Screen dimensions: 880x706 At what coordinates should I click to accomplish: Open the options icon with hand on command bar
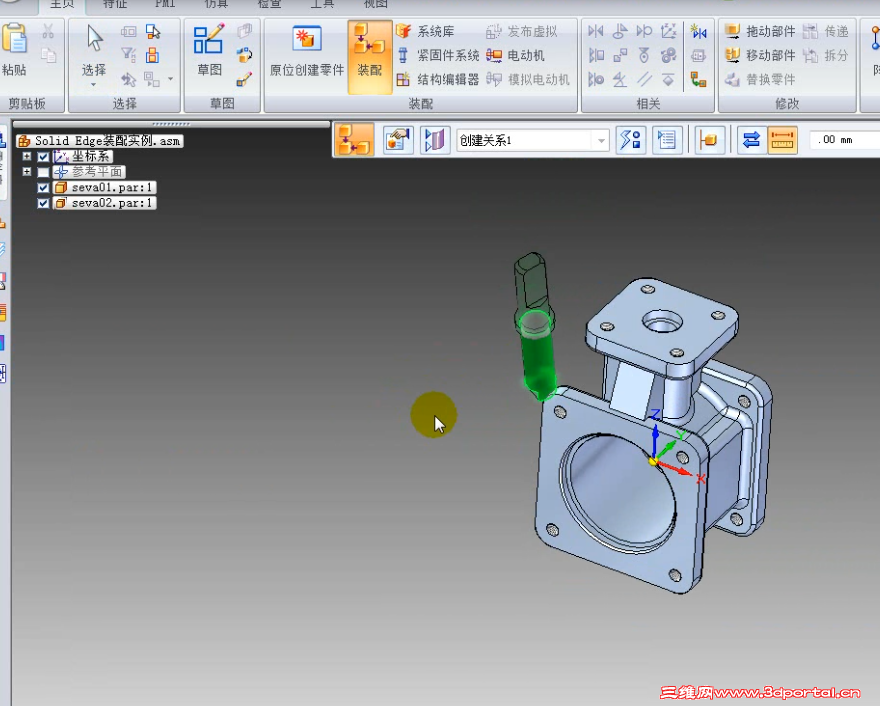398,140
